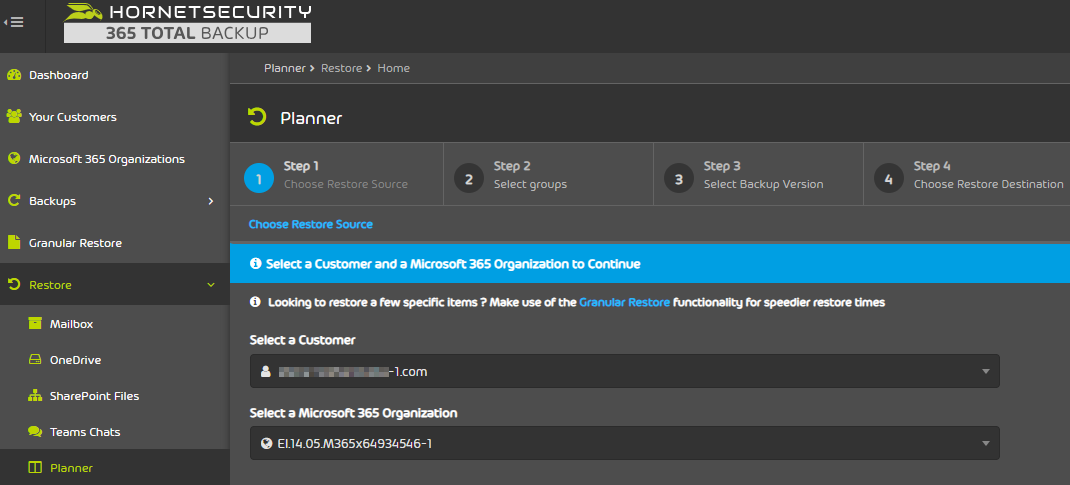
Task: Click the blue banner message text
Action: pos(453,263)
